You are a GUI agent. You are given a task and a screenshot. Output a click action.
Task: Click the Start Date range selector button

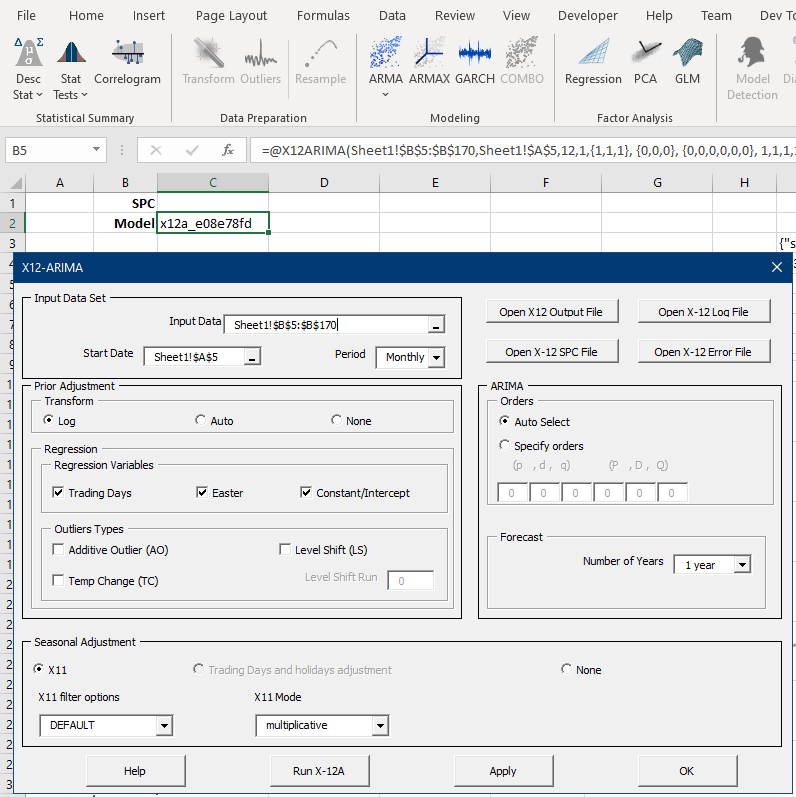252,357
